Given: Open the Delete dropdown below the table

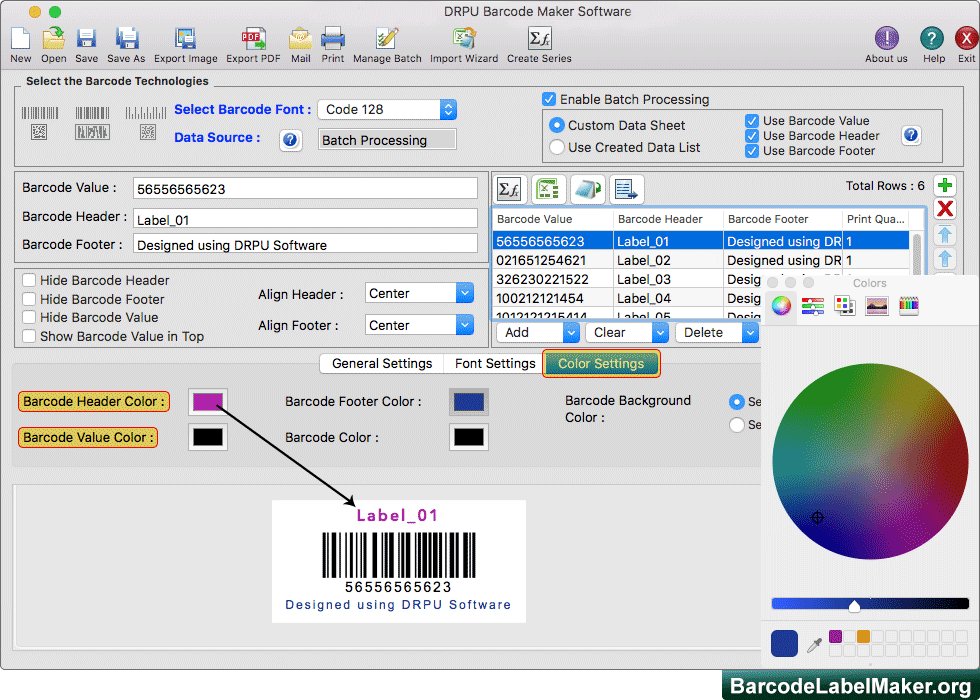Looking at the screenshot, I should click(717, 332).
